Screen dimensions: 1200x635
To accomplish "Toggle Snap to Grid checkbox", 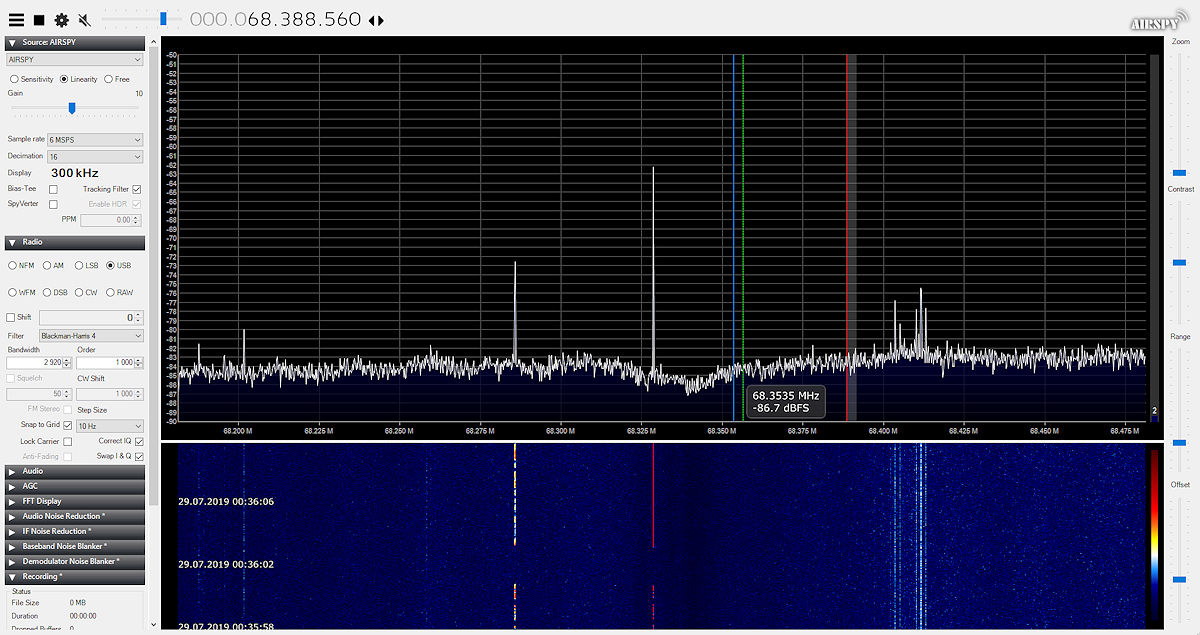I will pyautogui.click(x=68, y=425).
